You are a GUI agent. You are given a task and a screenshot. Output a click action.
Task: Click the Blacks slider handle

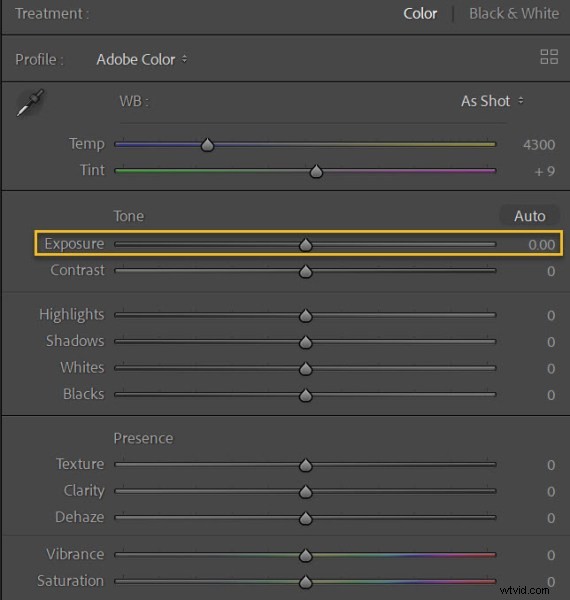pyautogui.click(x=306, y=395)
